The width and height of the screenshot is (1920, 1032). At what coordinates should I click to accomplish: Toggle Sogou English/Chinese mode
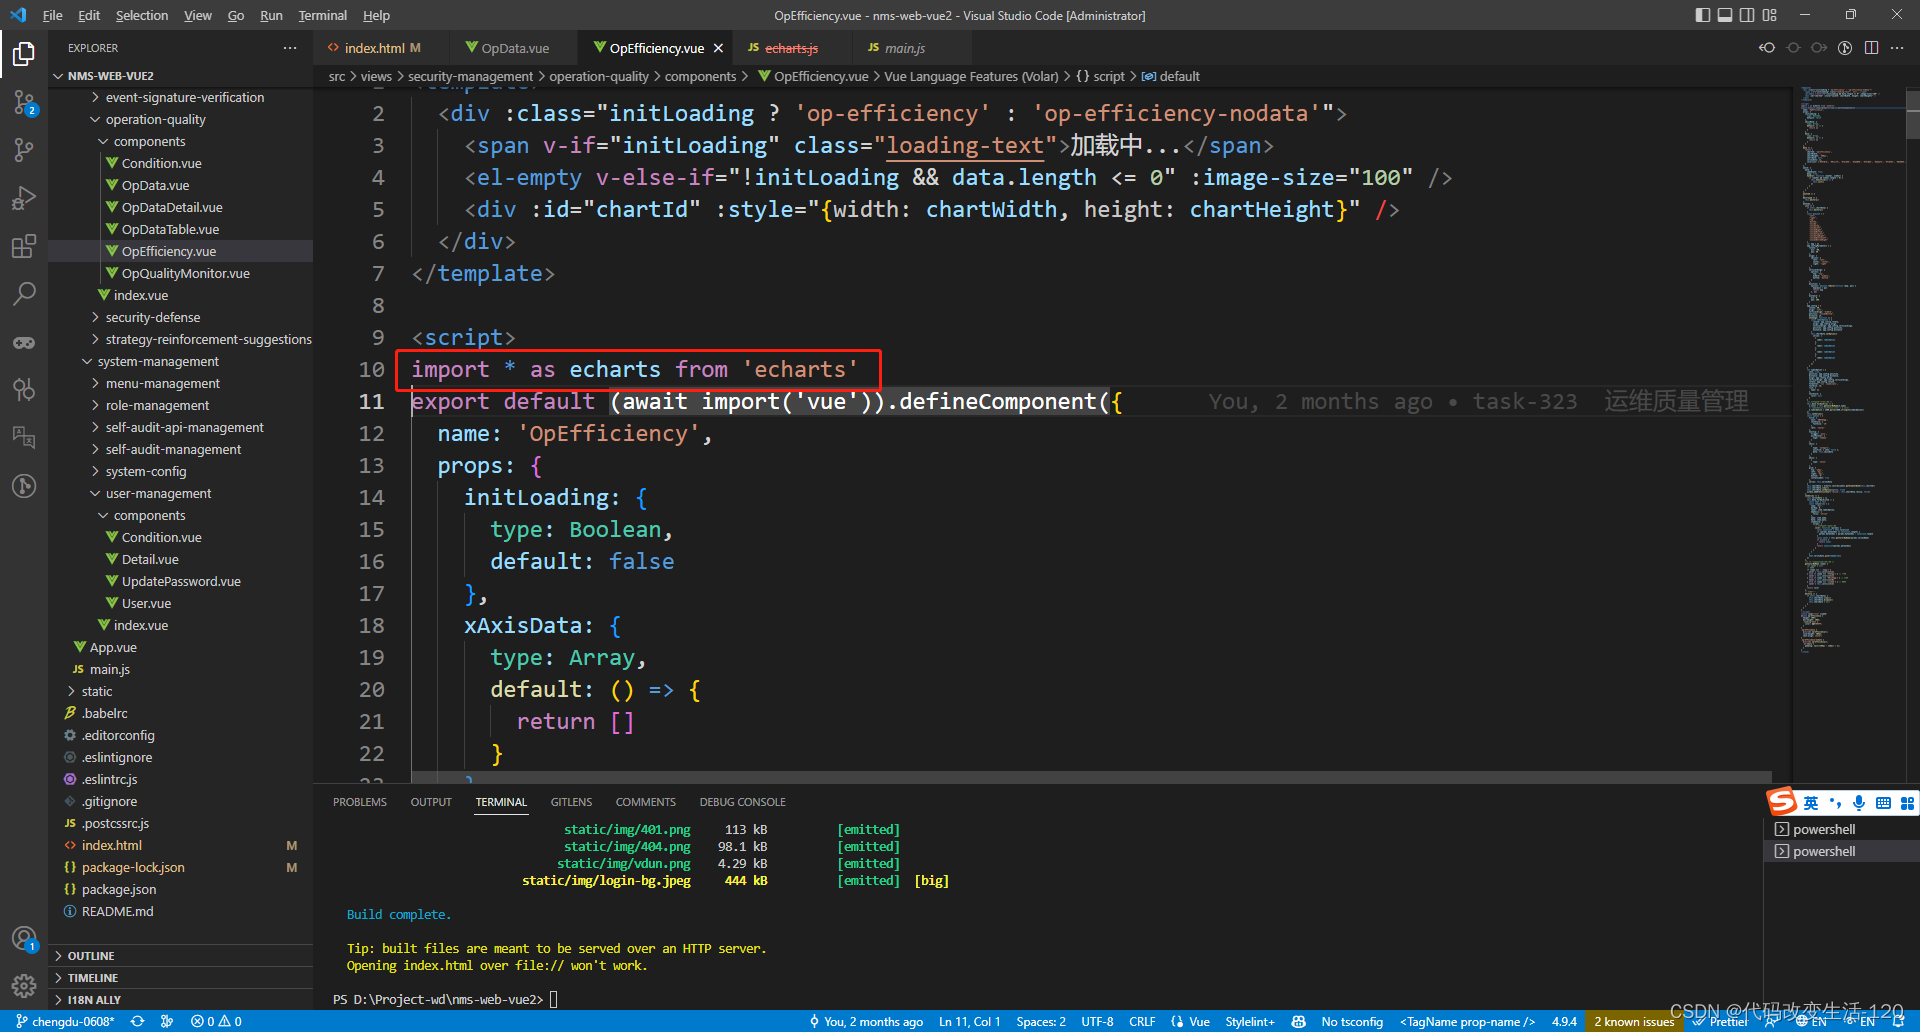click(1811, 803)
